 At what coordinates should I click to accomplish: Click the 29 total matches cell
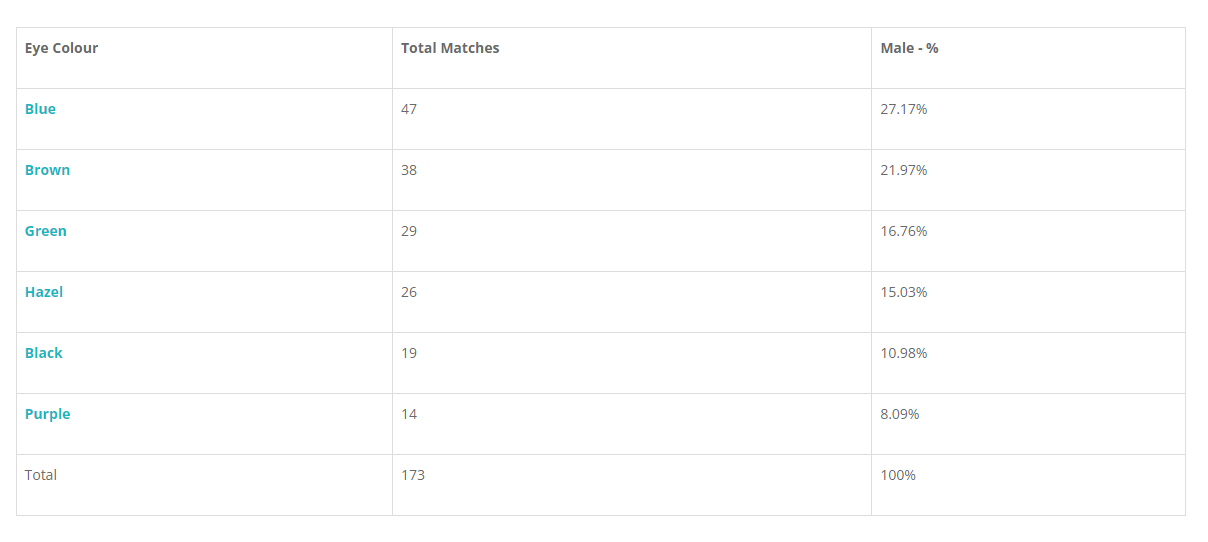(x=409, y=231)
